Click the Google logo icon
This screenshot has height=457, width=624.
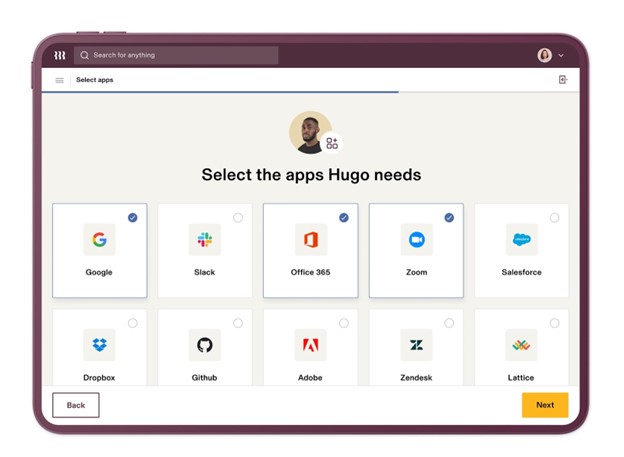tap(99, 240)
